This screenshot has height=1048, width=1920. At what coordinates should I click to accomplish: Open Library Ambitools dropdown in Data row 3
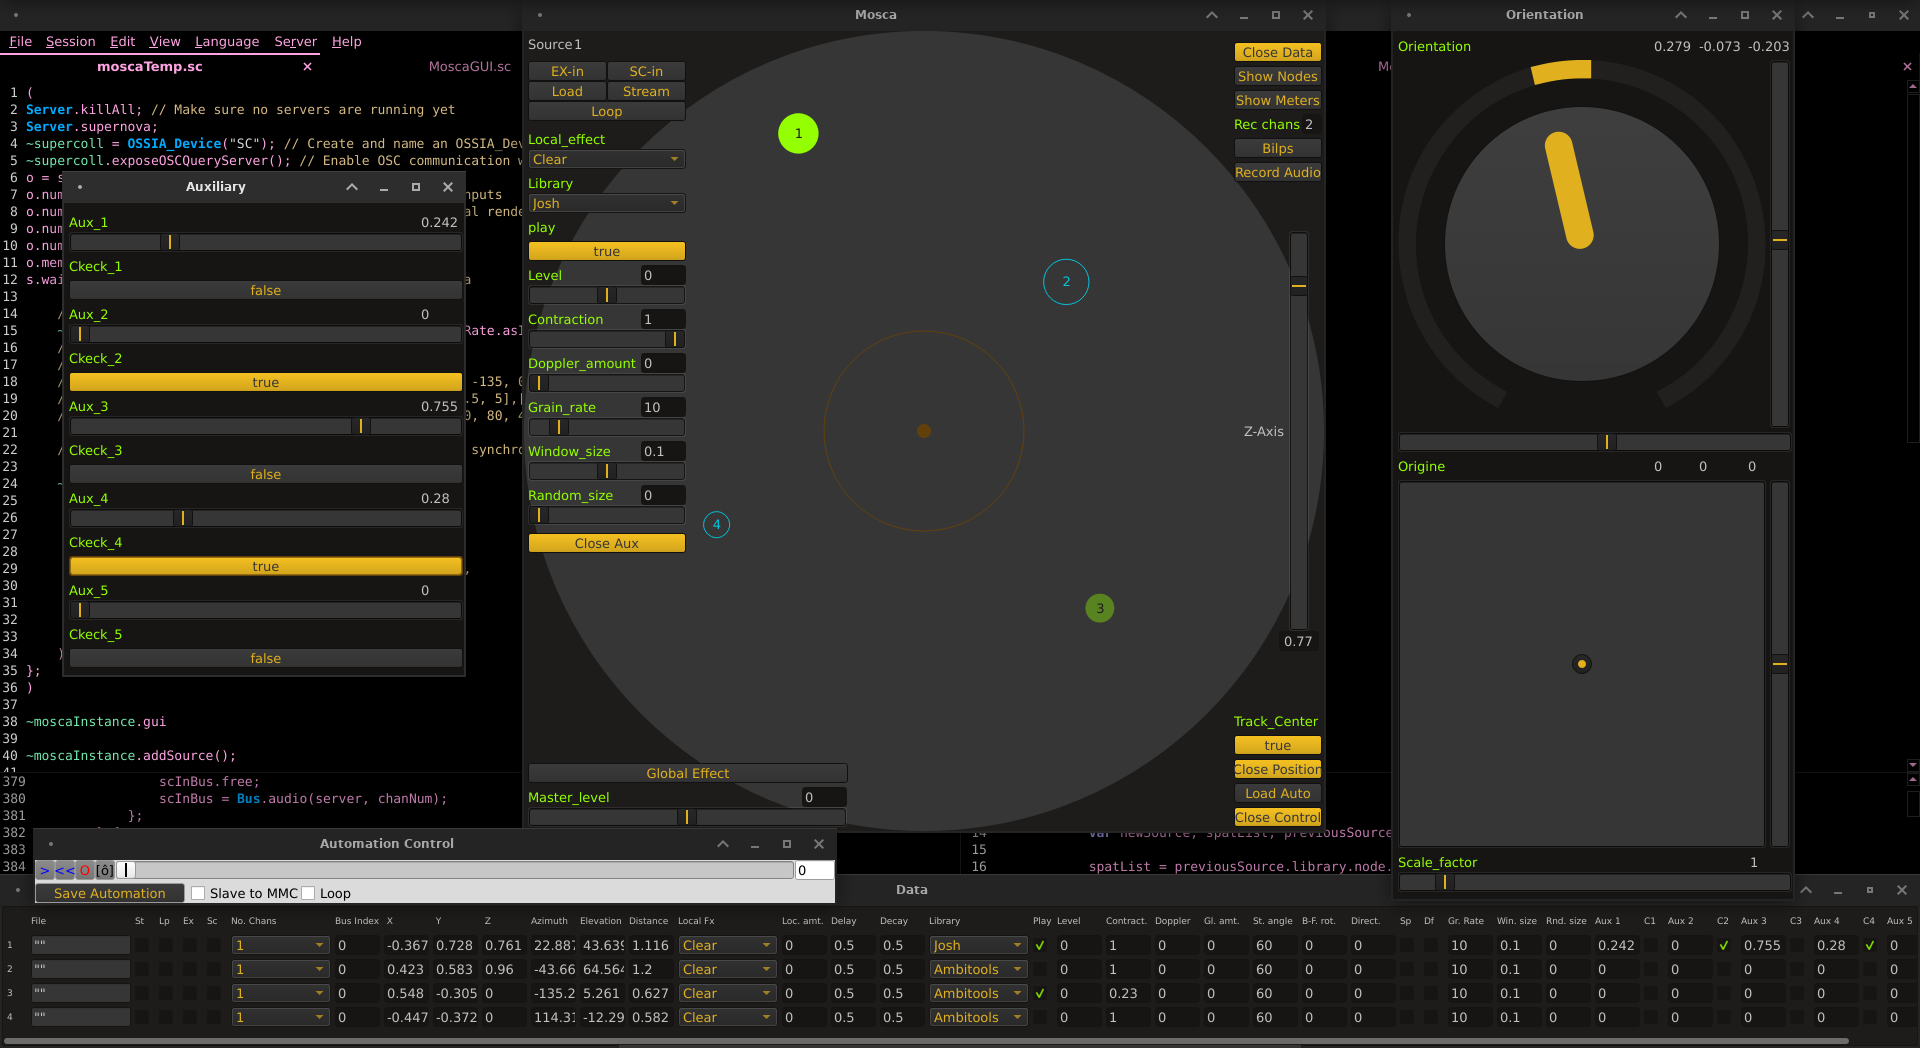[978, 993]
